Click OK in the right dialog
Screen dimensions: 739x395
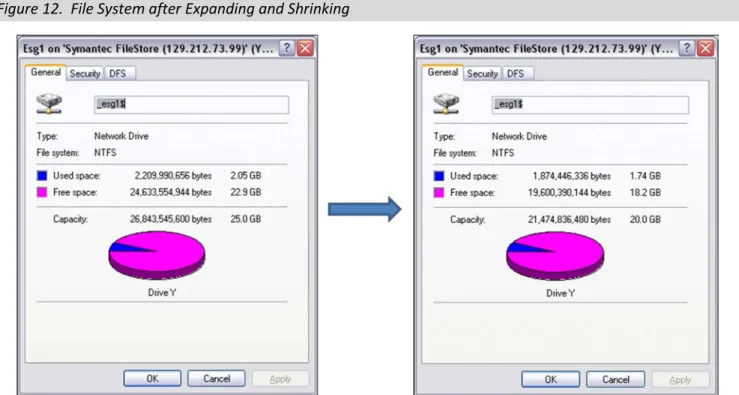(x=550, y=379)
